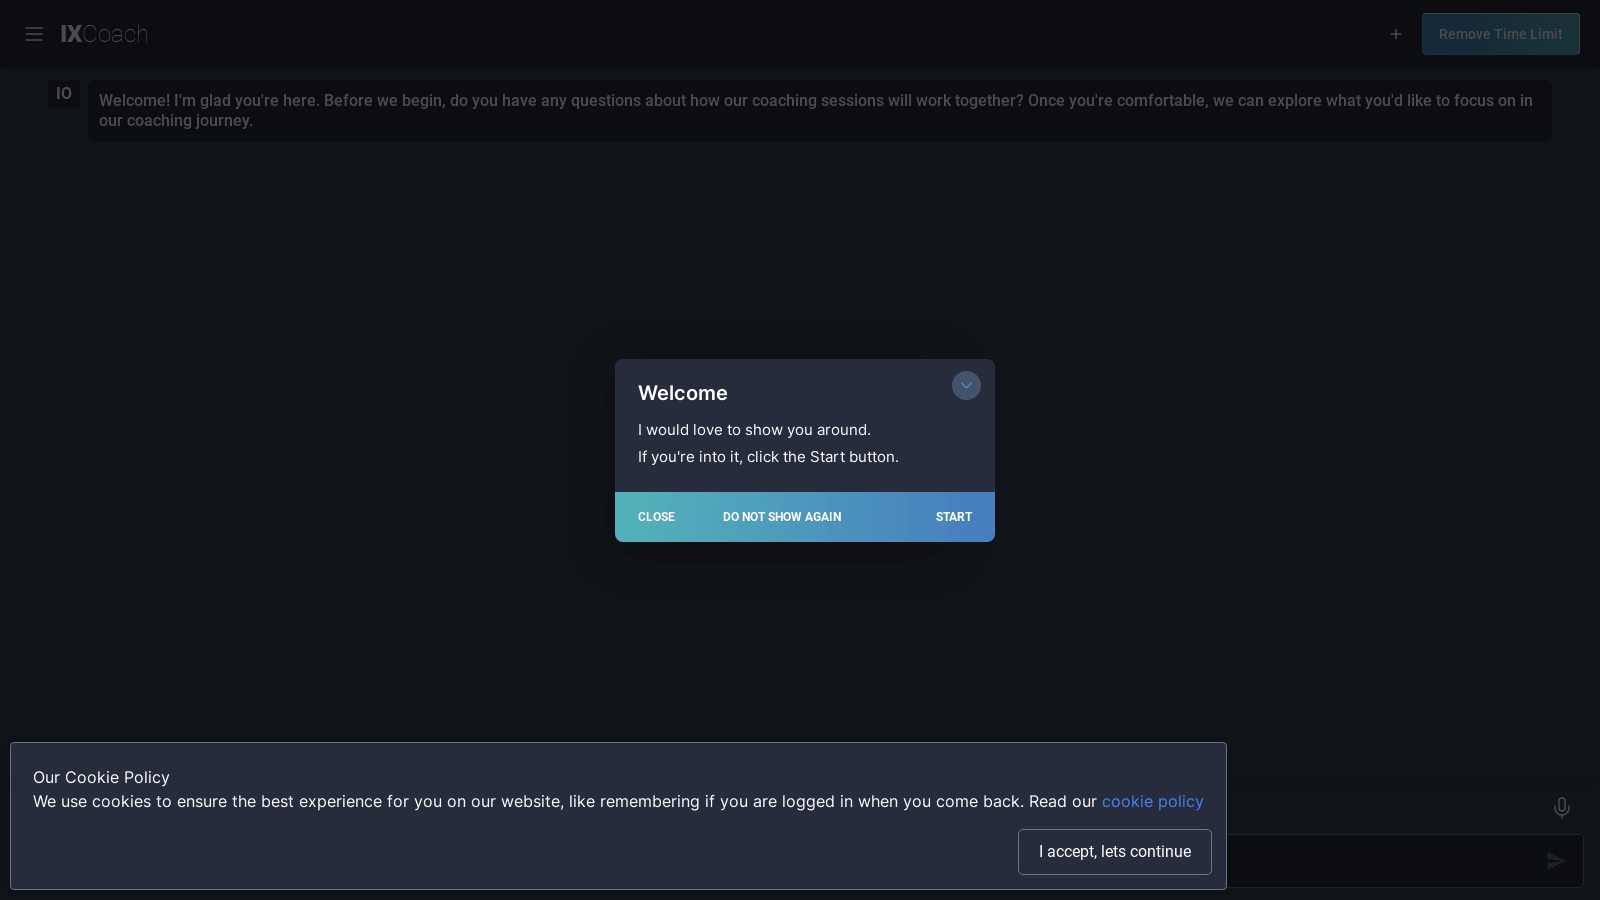Click the "Our Cookie Policy" heading
Viewport: 1600px width, 900px height.
click(101, 777)
